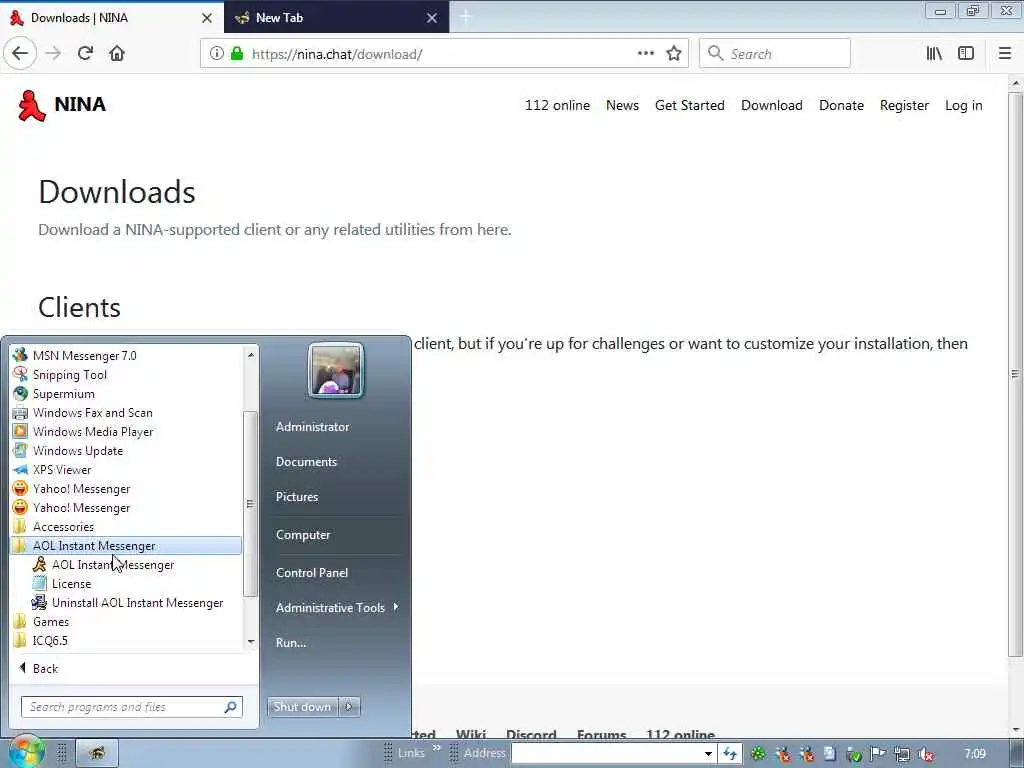Open Windows Fax and Scan

92,413
